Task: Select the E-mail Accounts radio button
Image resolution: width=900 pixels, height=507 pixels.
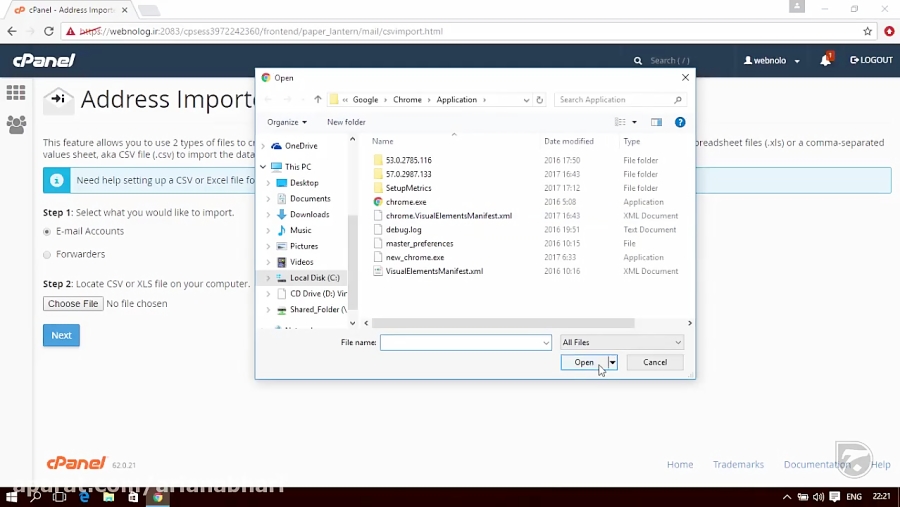Action: (47, 231)
